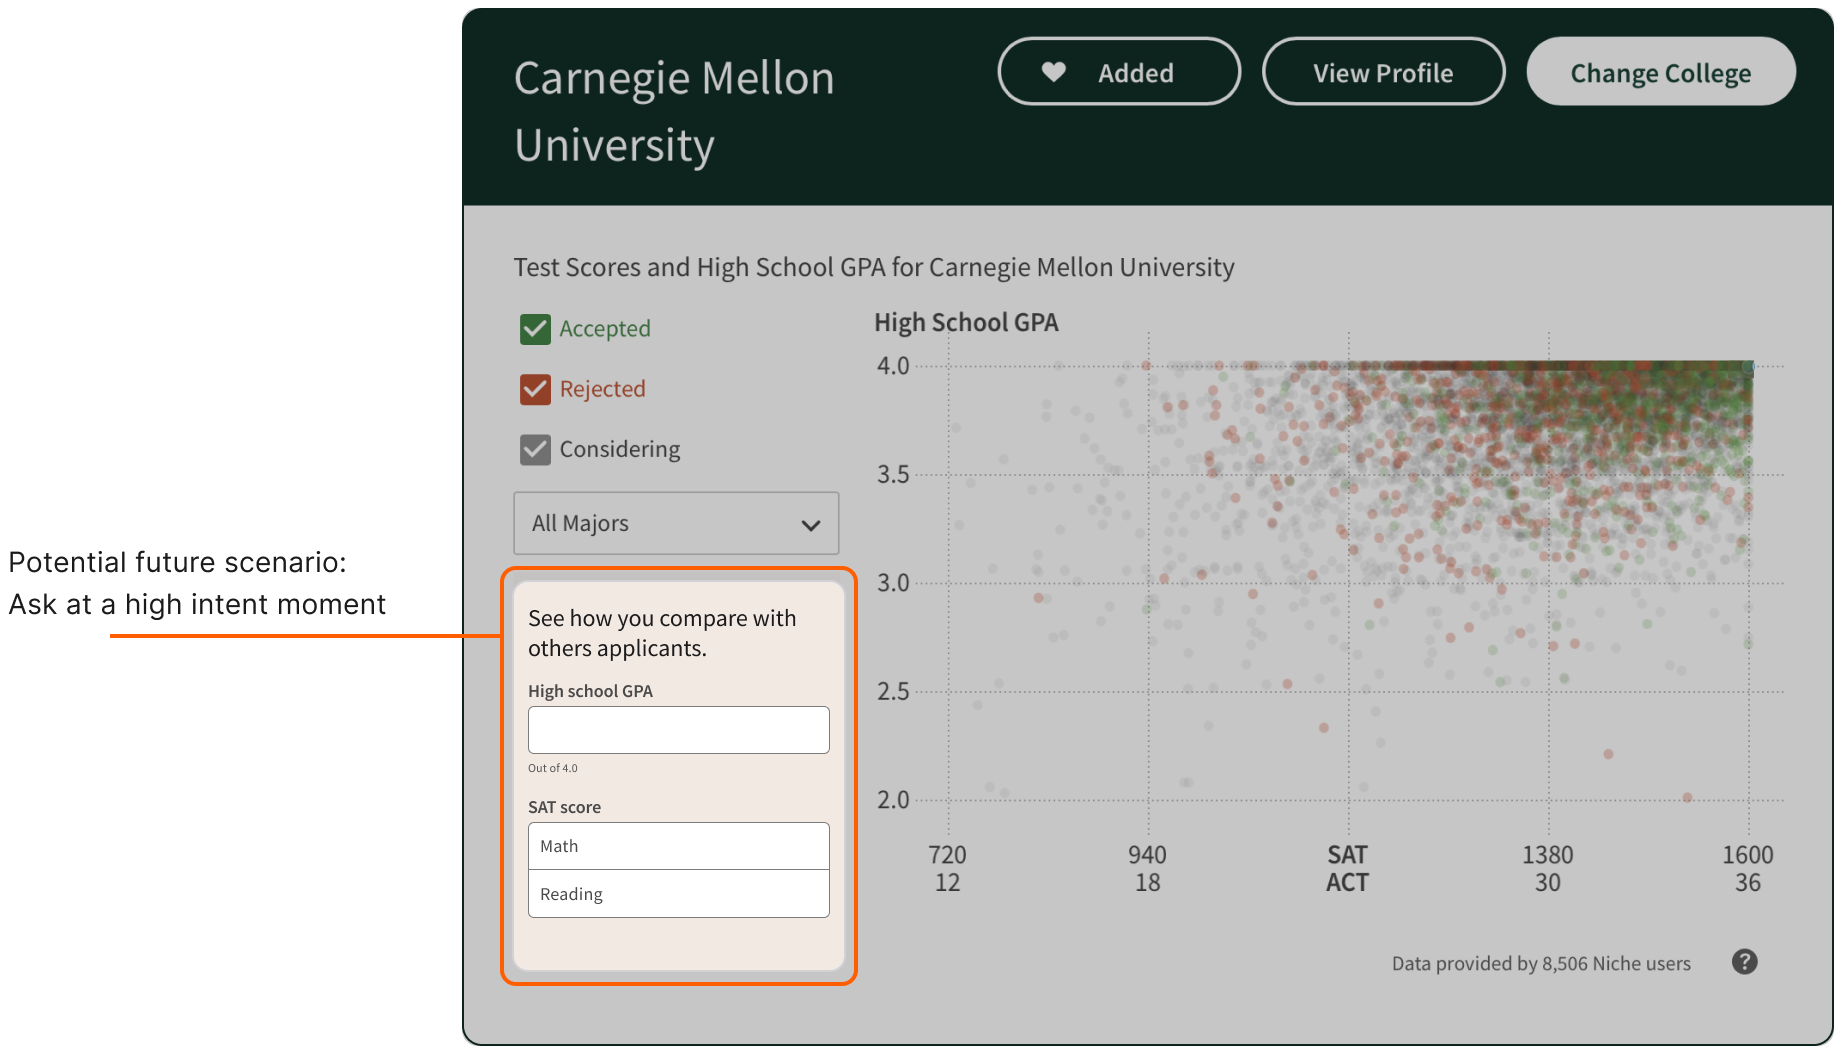Image resolution: width=1842 pixels, height=1052 pixels.
Task: Click the 2.0 GPA axis value
Action: [893, 800]
